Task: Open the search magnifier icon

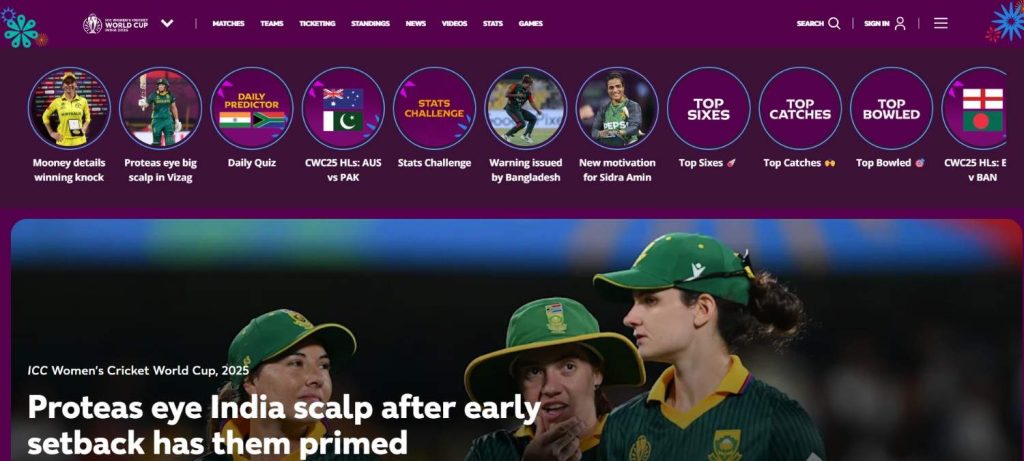Action: click(834, 24)
